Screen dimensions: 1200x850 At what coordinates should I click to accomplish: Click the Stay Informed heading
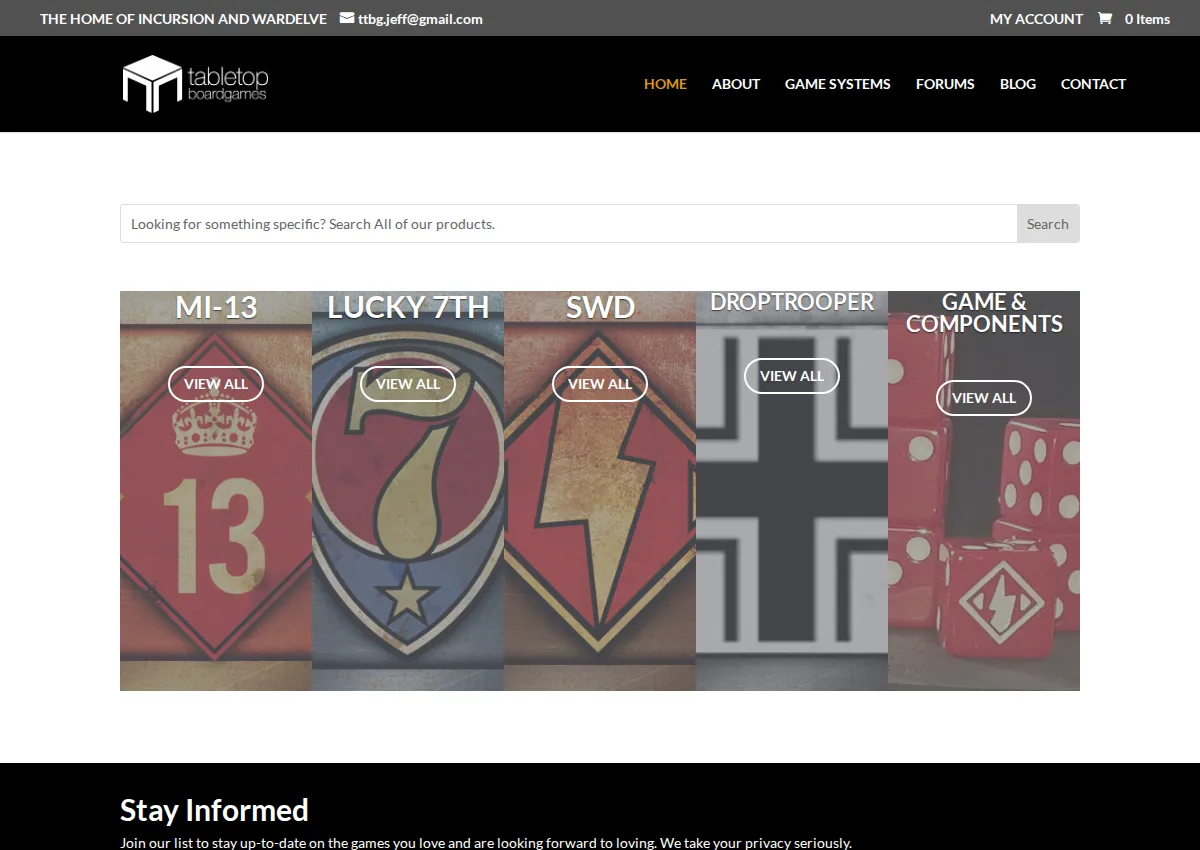point(214,810)
